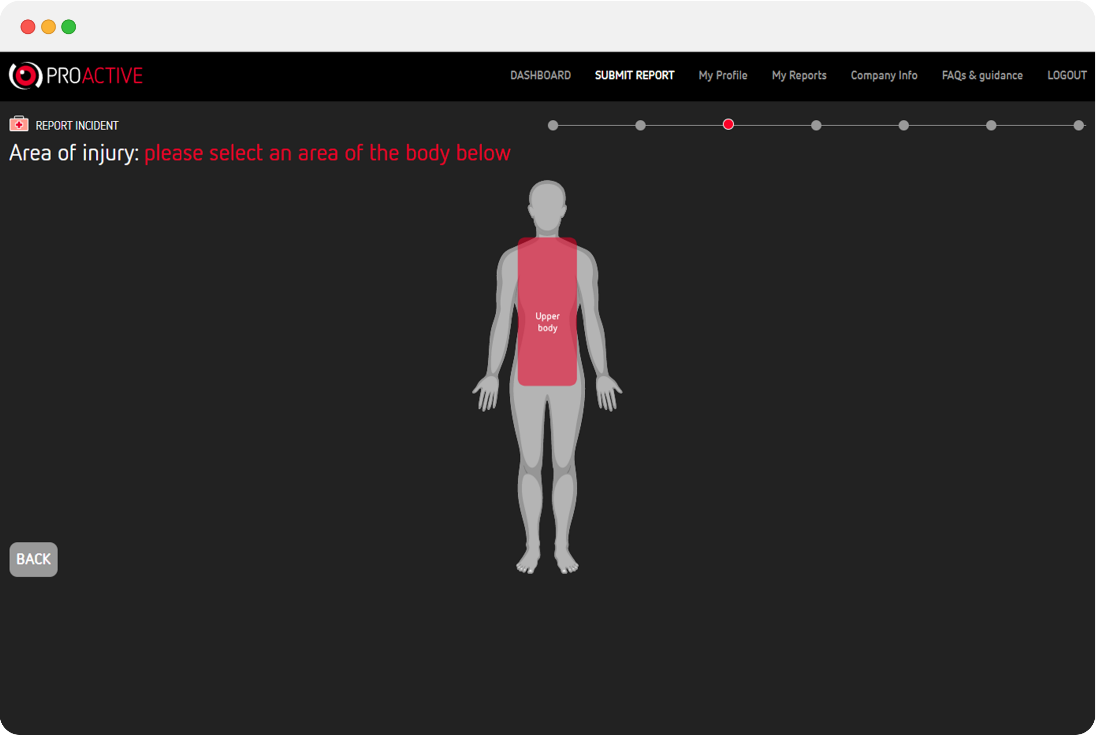Click the BACK button
Viewport: 1096px width, 735px height.
34,560
